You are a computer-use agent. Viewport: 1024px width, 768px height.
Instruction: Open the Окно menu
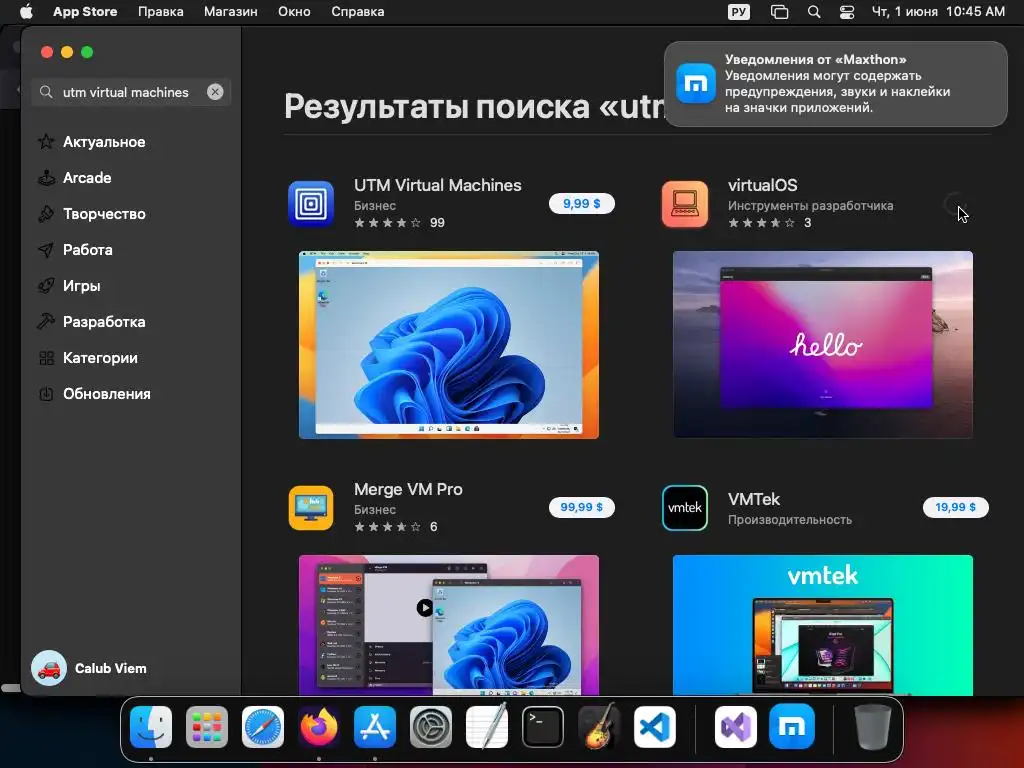(294, 12)
